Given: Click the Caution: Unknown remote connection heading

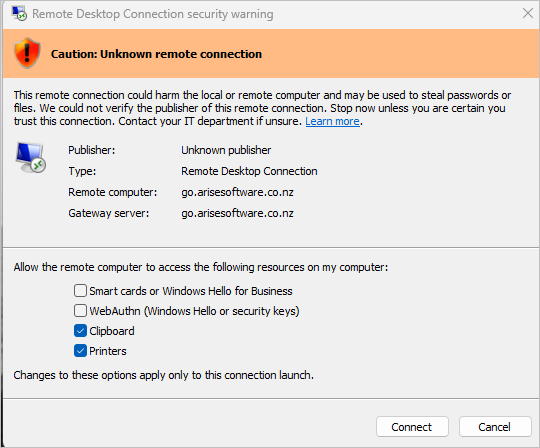Looking at the screenshot, I should (x=156, y=54).
